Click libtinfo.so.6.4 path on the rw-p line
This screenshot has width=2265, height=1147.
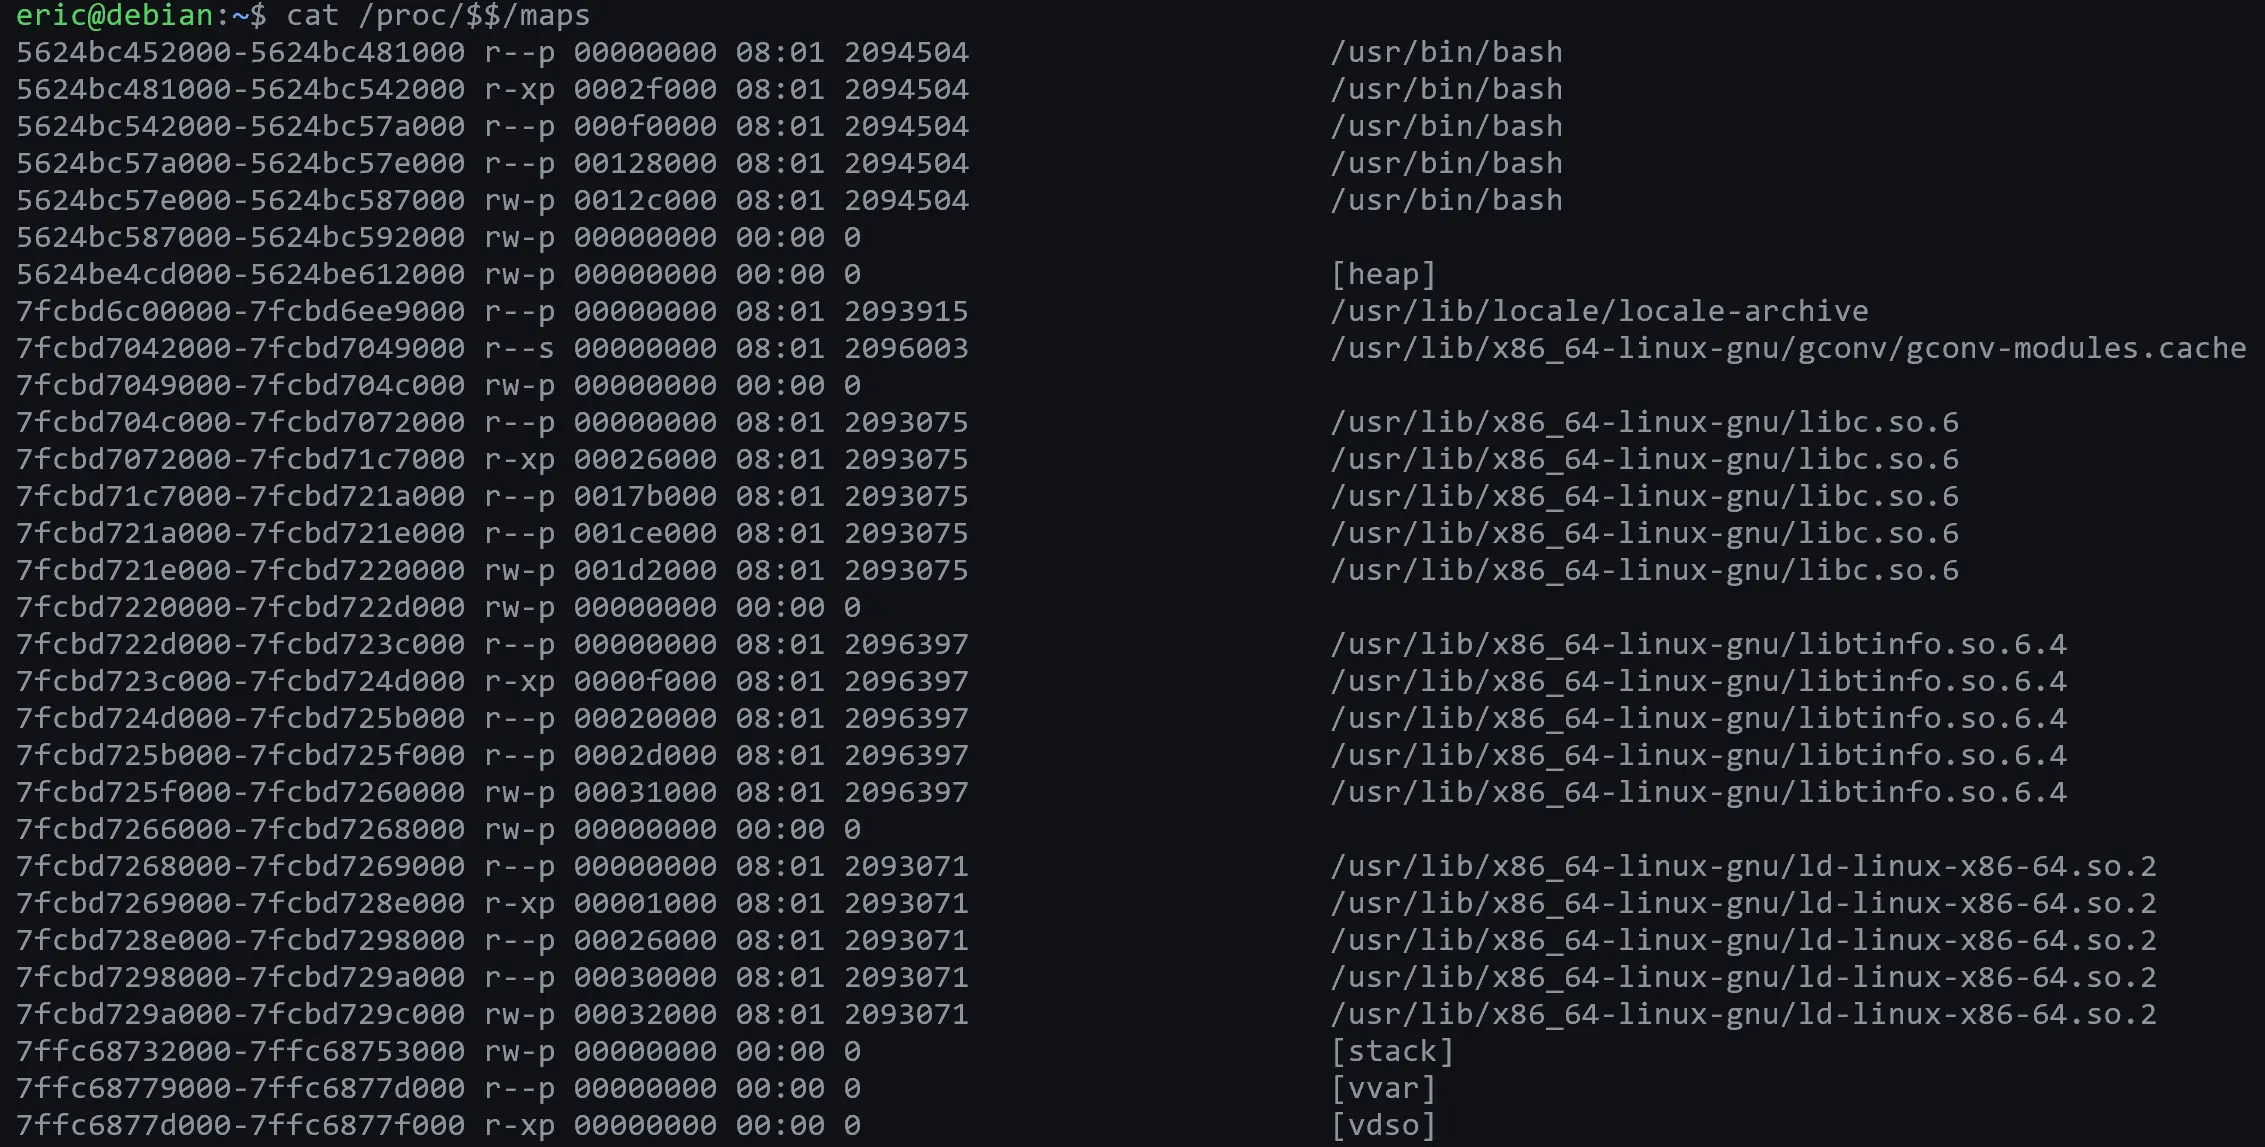point(1697,792)
